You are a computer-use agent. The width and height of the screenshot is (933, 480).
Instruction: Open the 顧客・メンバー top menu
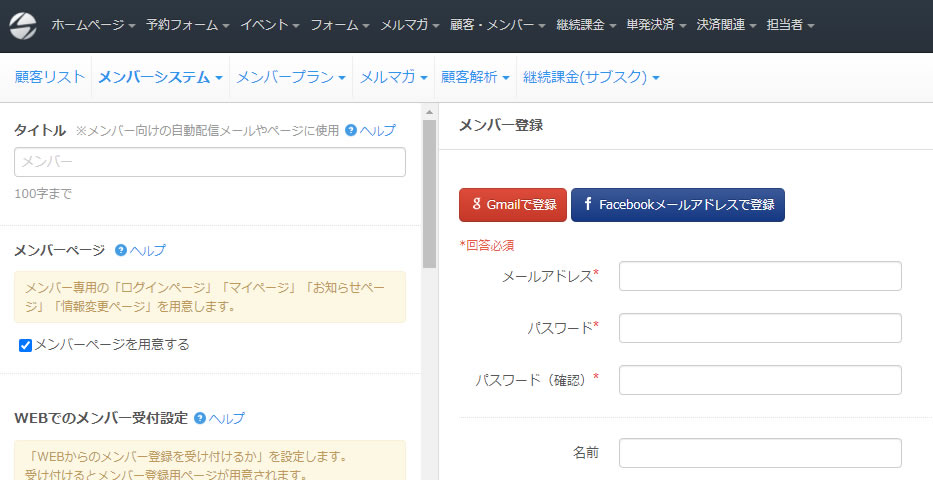click(497, 25)
